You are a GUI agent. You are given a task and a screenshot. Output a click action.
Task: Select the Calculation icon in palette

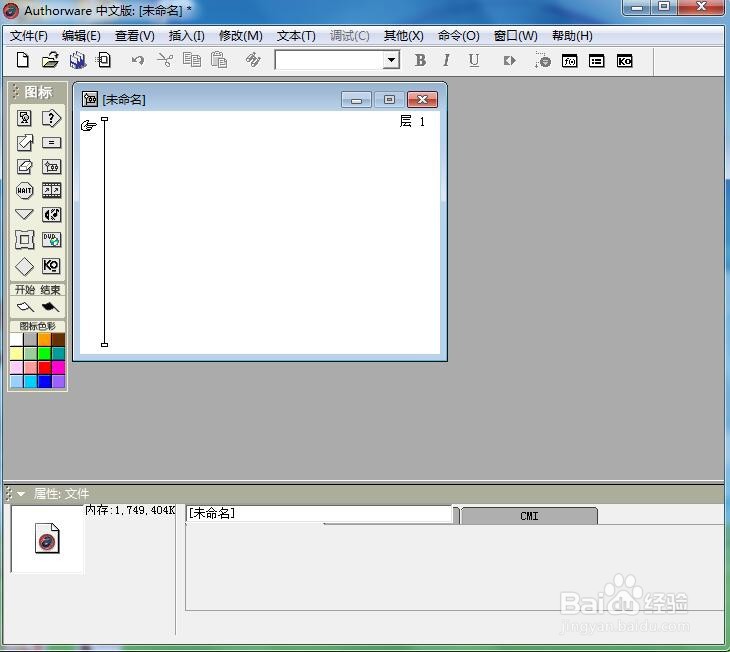(x=51, y=143)
